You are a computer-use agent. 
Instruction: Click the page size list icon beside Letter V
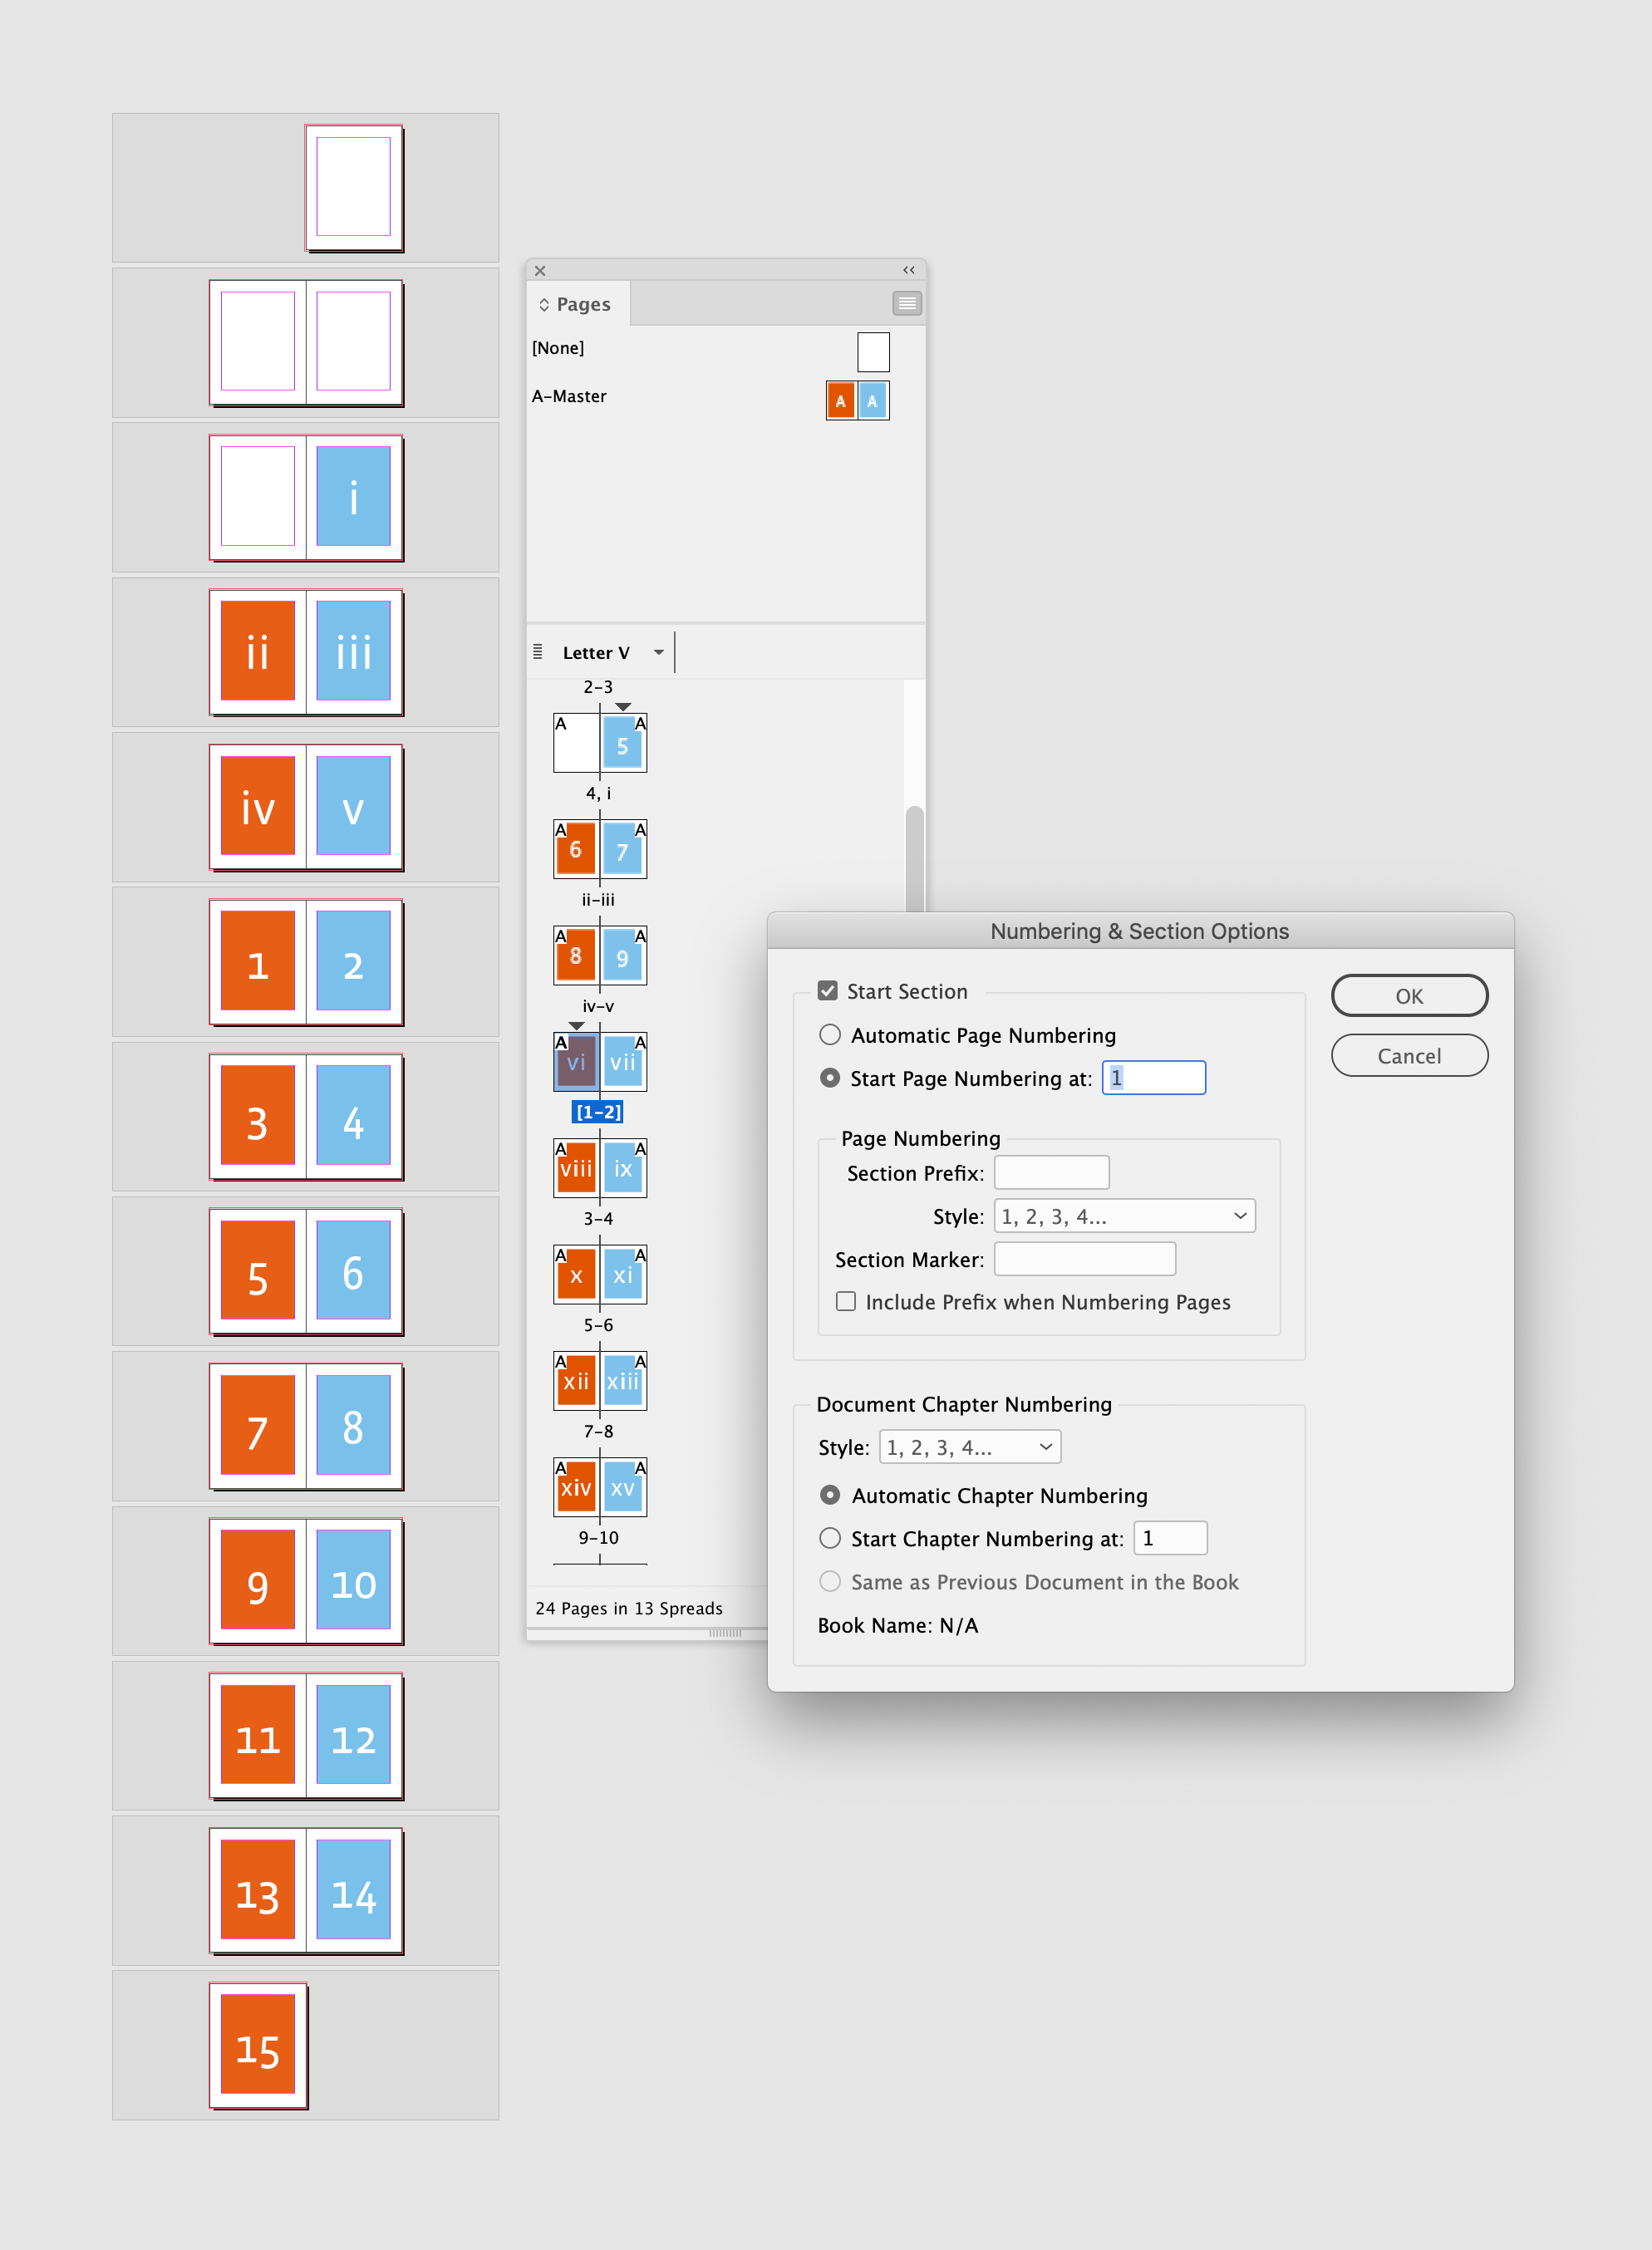pos(539,651)
